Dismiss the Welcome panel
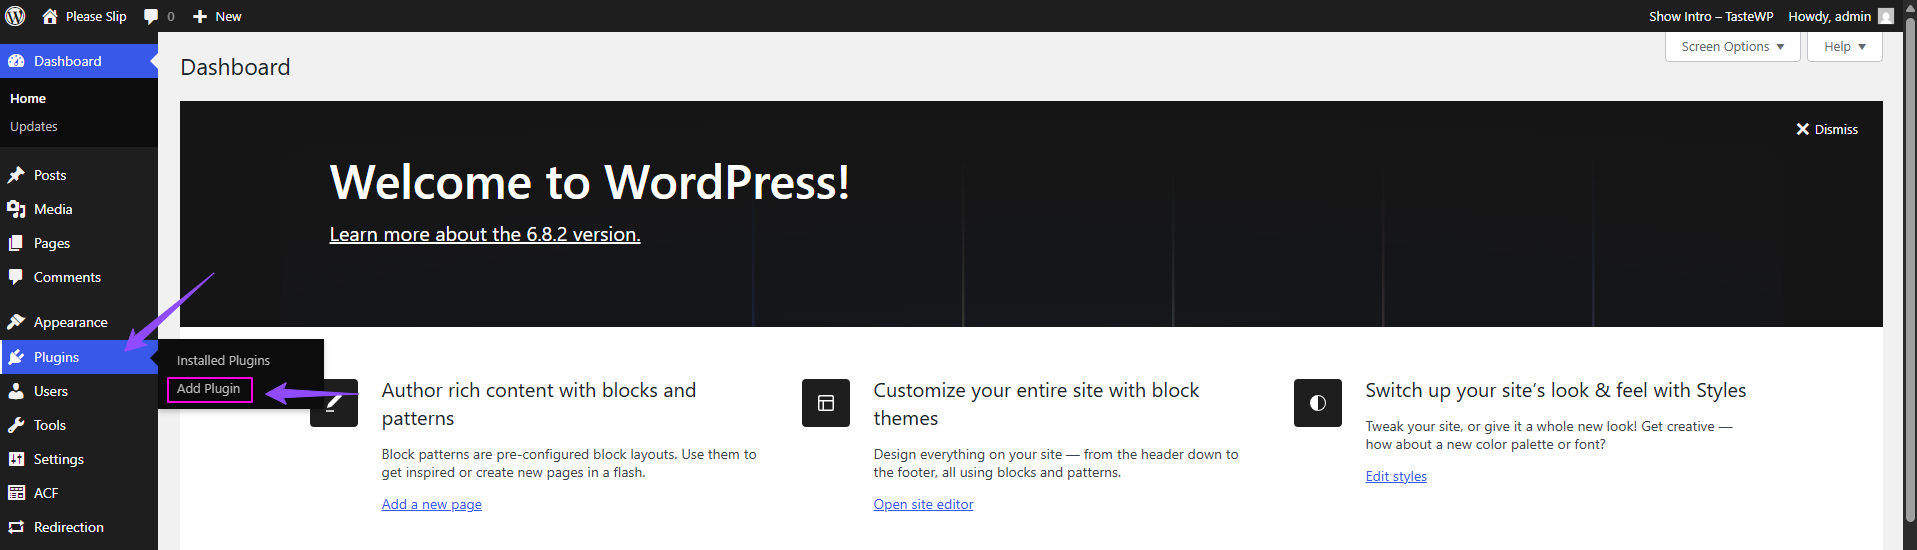Image resolution: width=1917 pixels, height=550 pixels. 1827,129
